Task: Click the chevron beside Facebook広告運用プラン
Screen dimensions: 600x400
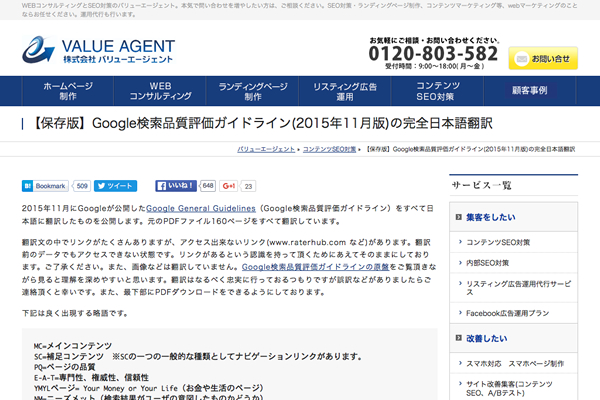Action: point(460,313)
